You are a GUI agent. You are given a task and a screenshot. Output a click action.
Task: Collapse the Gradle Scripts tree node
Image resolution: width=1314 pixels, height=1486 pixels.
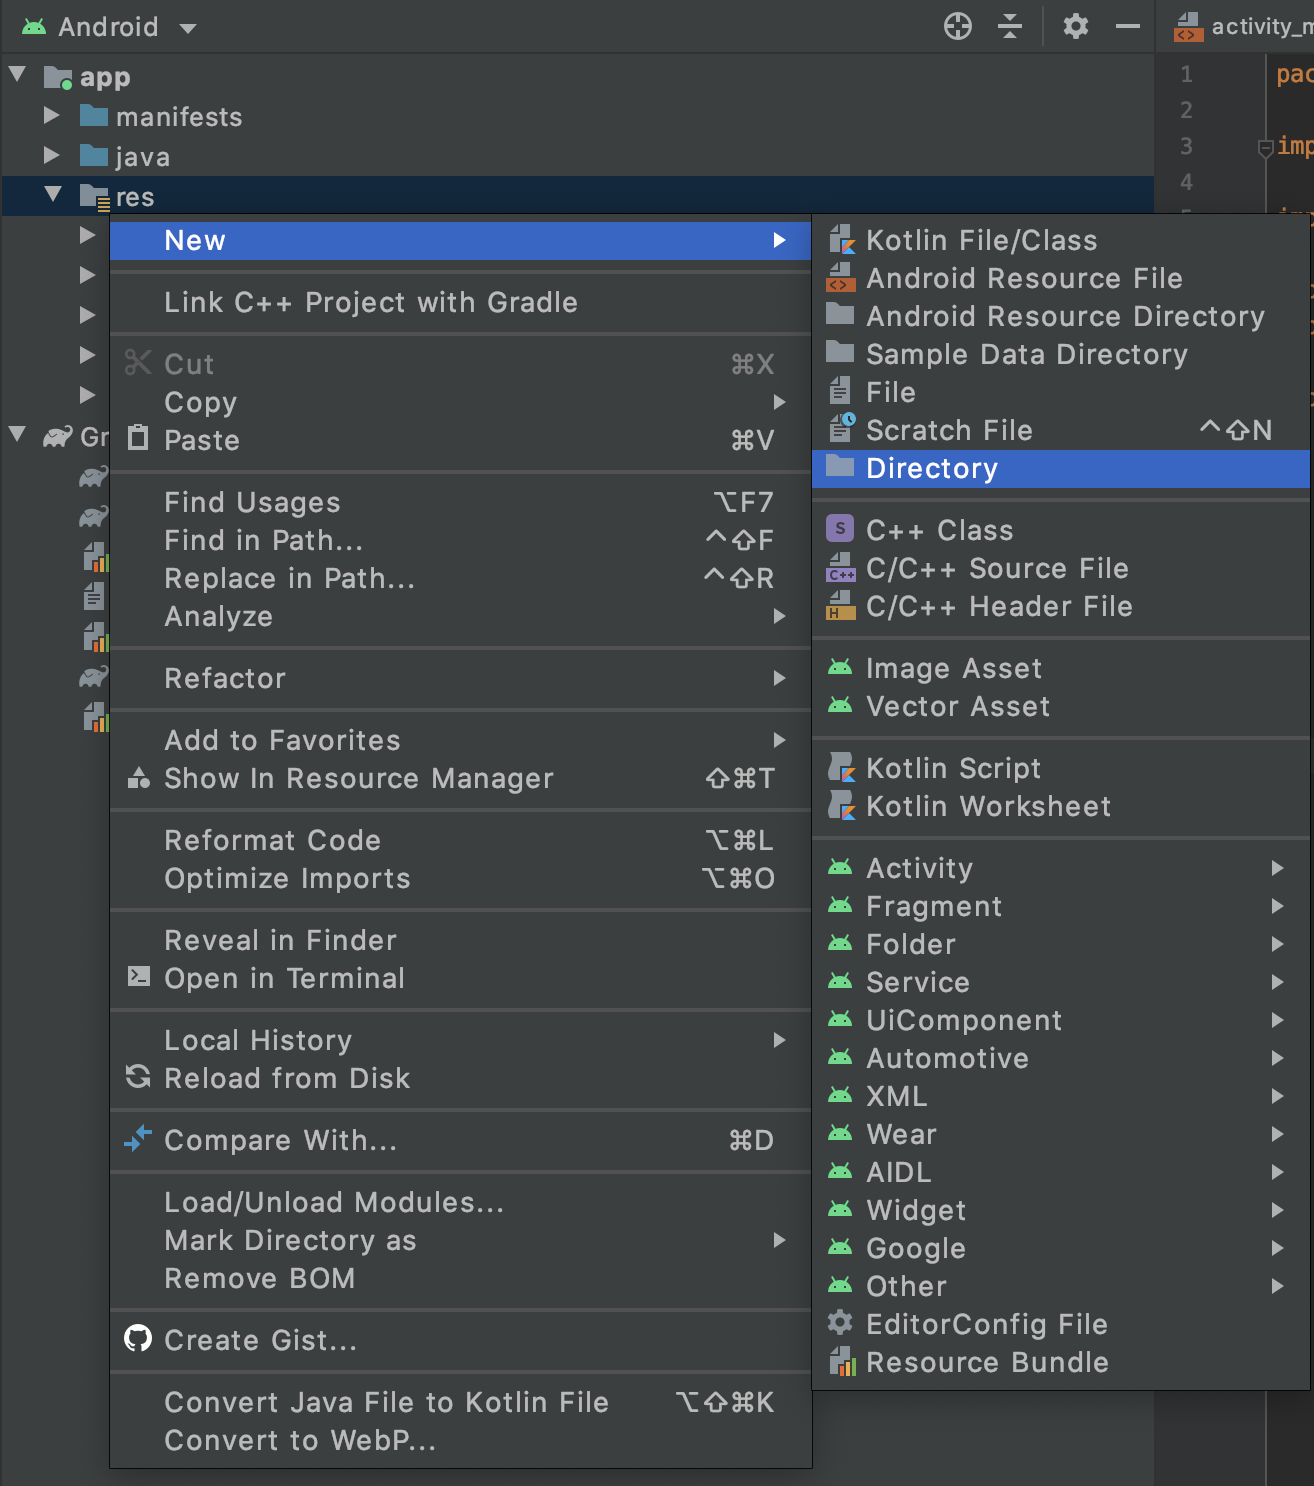click(17, 435)
